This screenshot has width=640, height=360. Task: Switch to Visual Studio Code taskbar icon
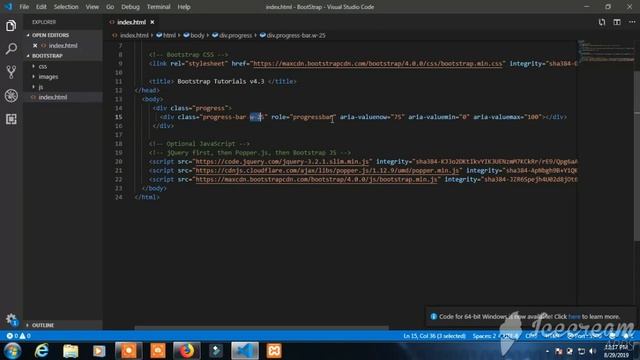tap(245, 351)
